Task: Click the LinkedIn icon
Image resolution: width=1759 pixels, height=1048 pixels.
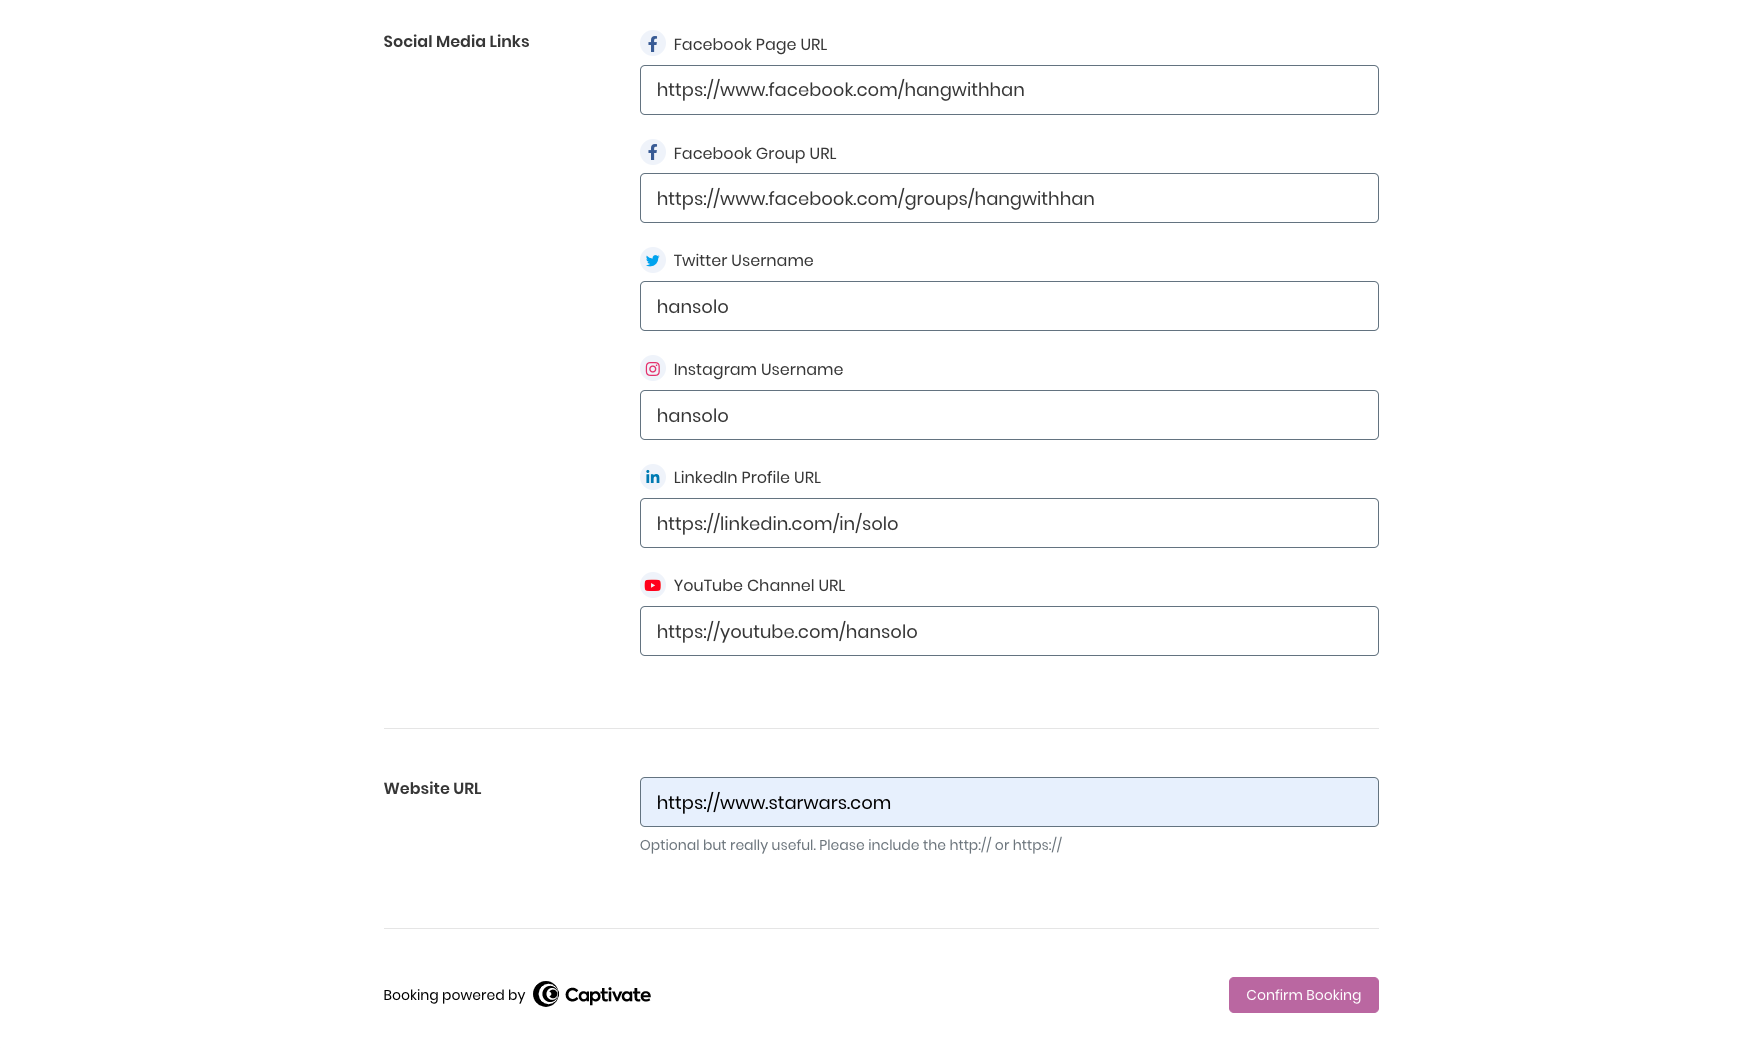Action: [x=652, y=477]
